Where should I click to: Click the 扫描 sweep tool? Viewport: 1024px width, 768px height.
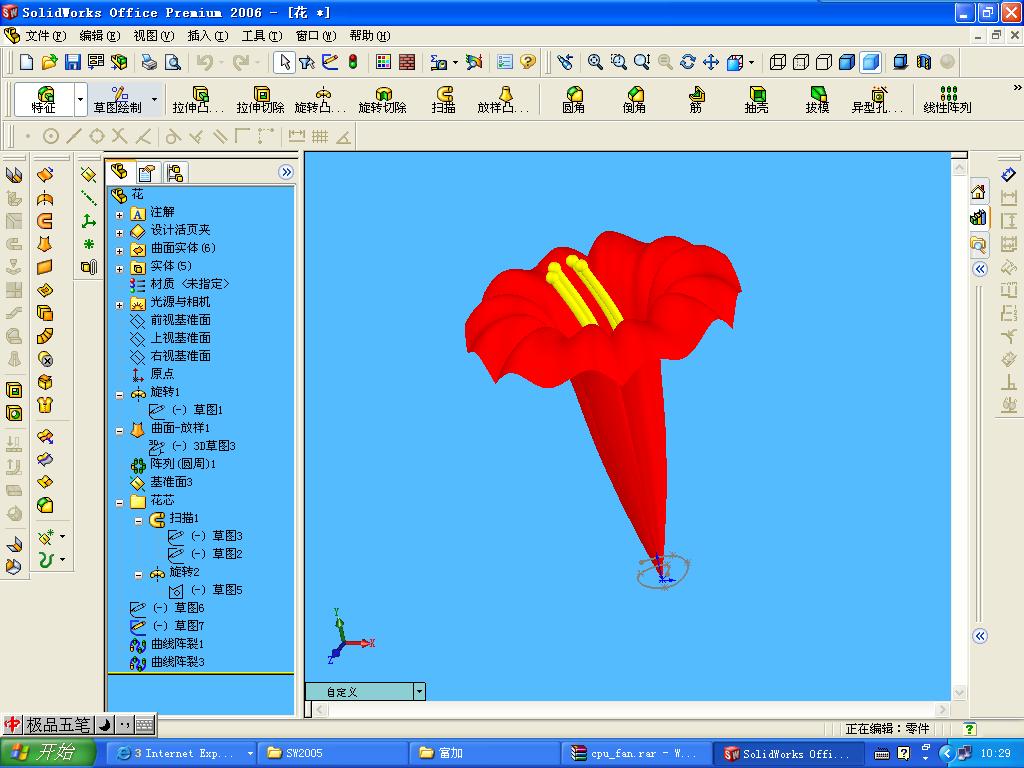(443, 100)
